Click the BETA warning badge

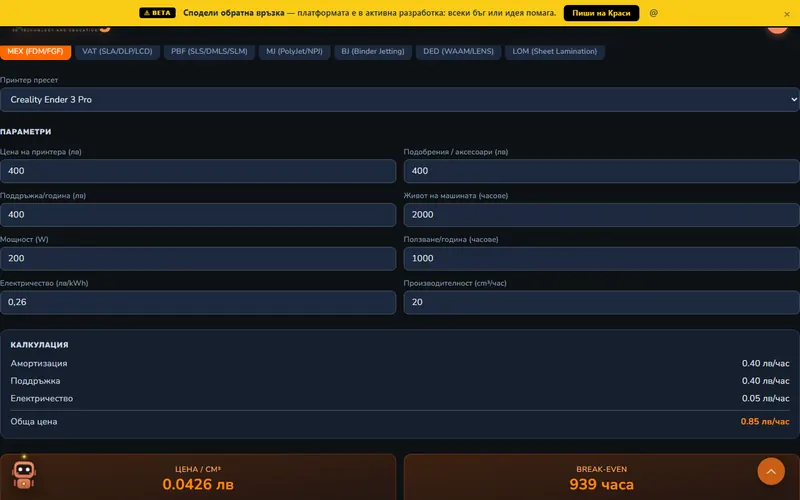pyautogui.click(x=157, y=13)
